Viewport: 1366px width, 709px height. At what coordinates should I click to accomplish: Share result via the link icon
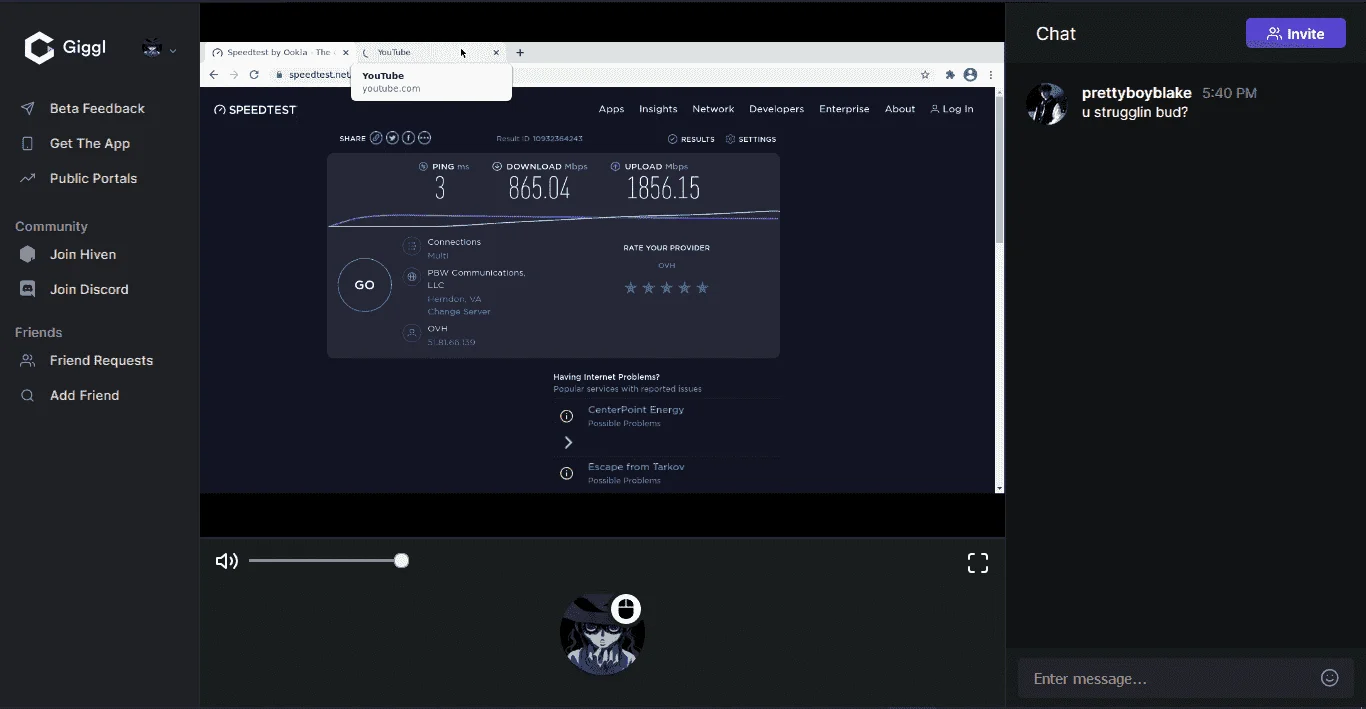[x=376, y=138]
